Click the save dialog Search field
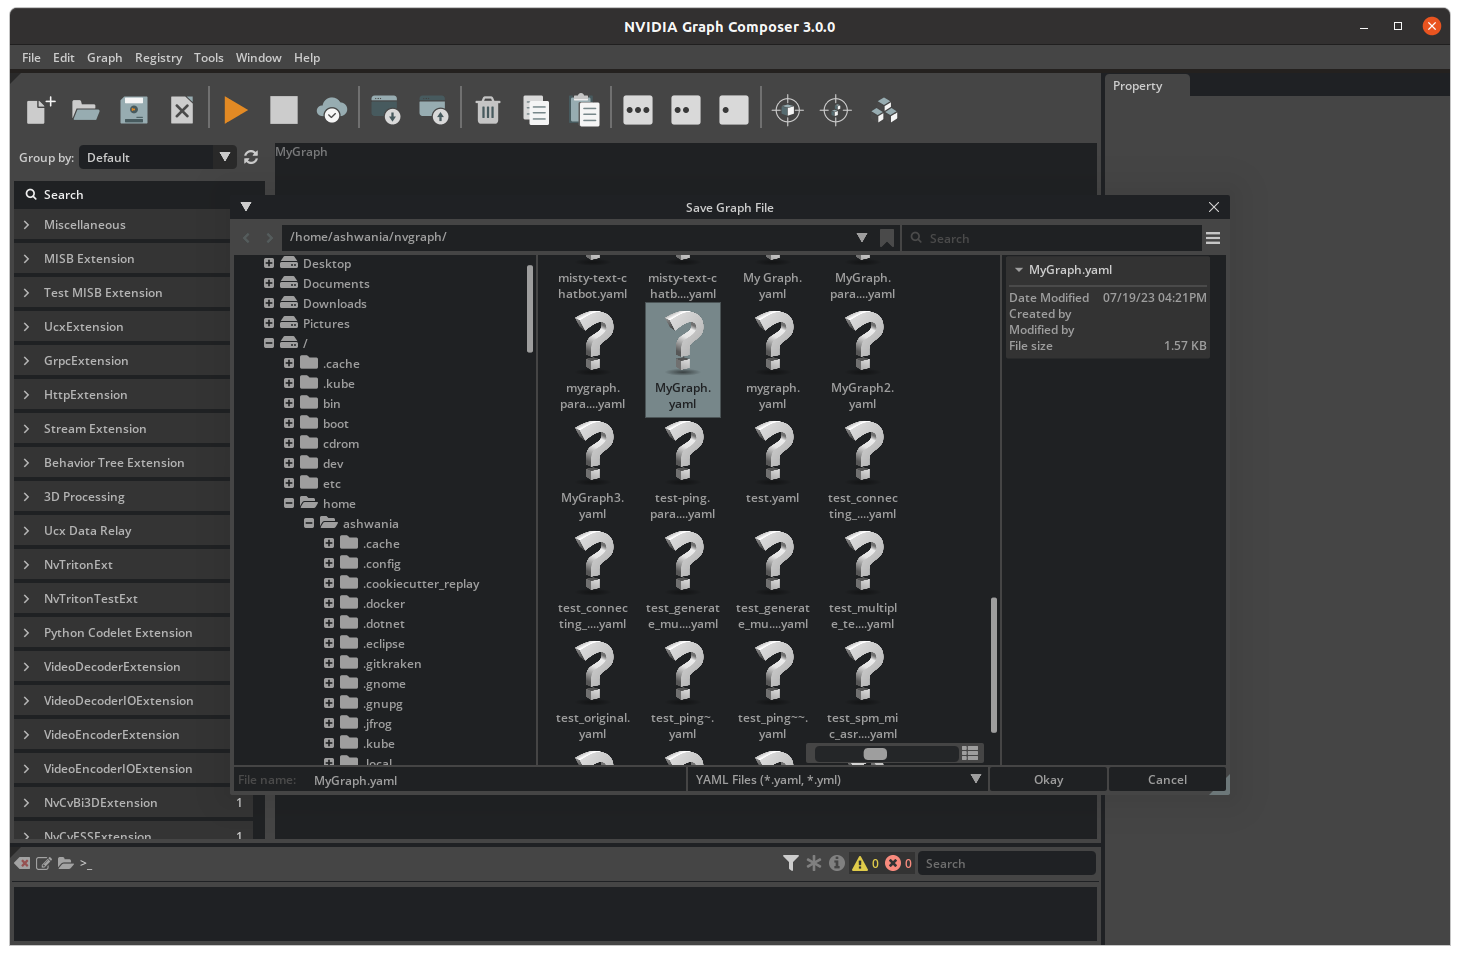 point(1052,238)
